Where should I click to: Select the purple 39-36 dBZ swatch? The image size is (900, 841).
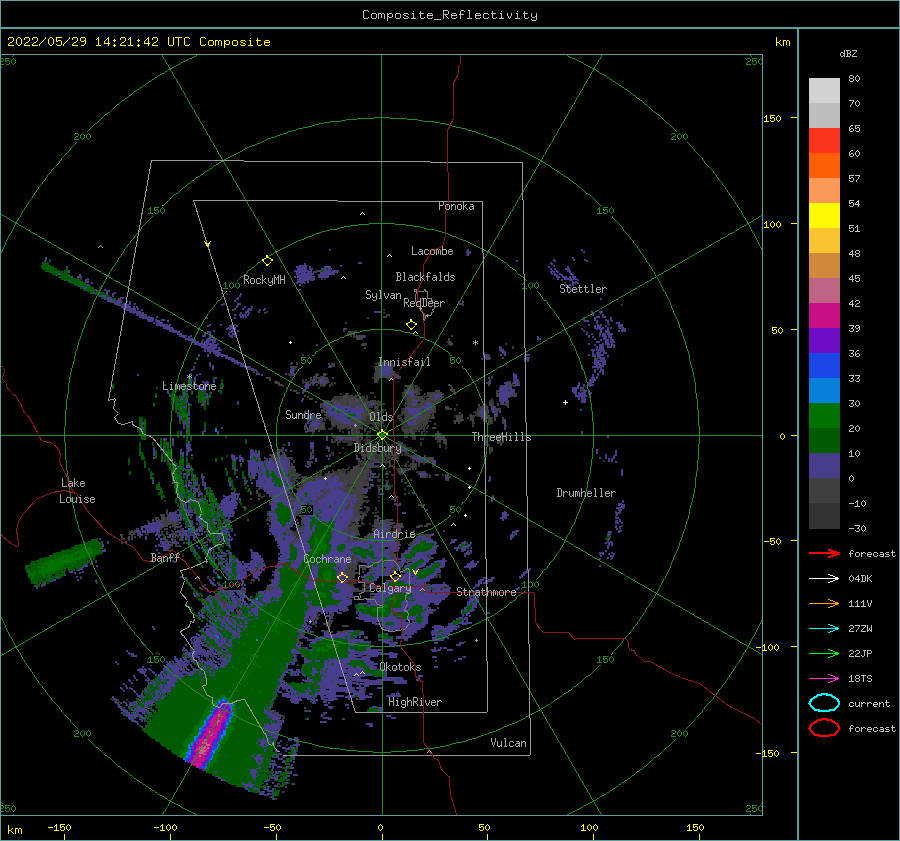824,340
